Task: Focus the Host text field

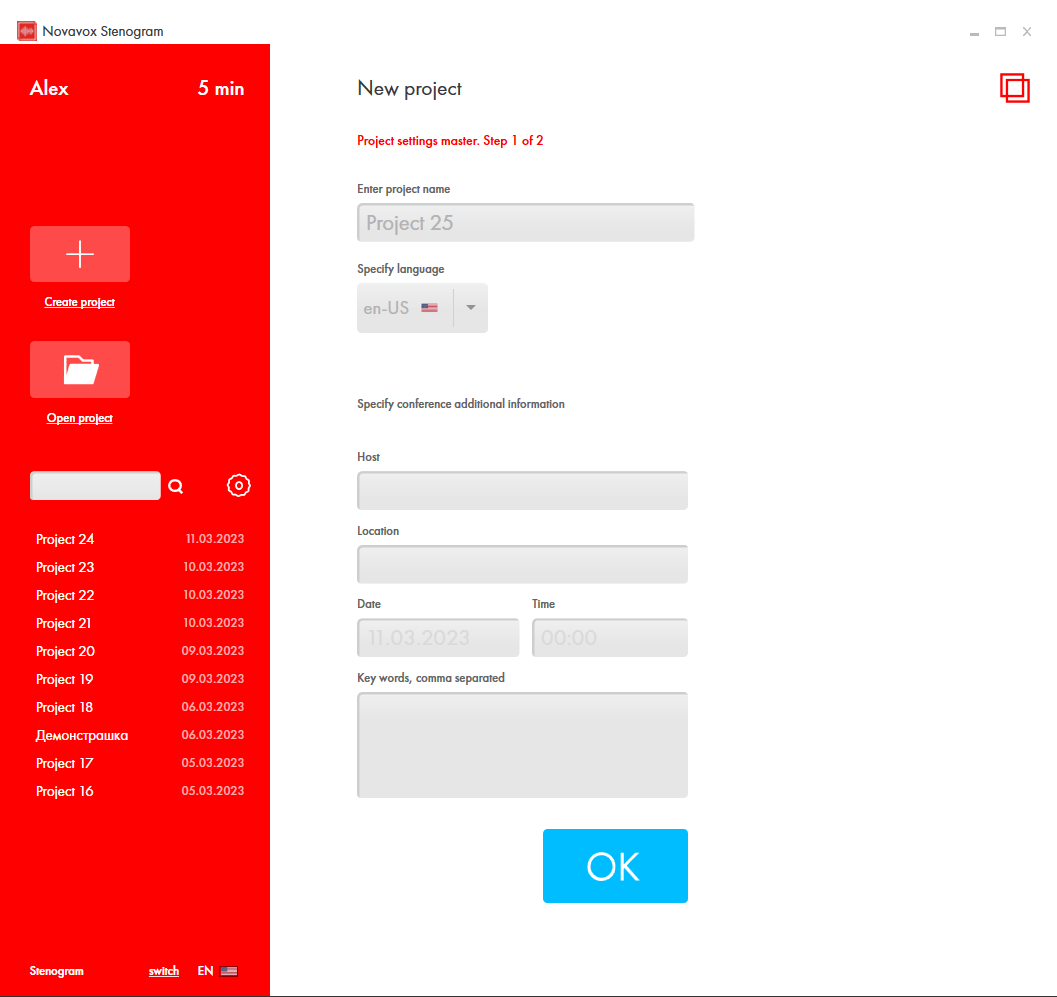Action: pos(522,491)
